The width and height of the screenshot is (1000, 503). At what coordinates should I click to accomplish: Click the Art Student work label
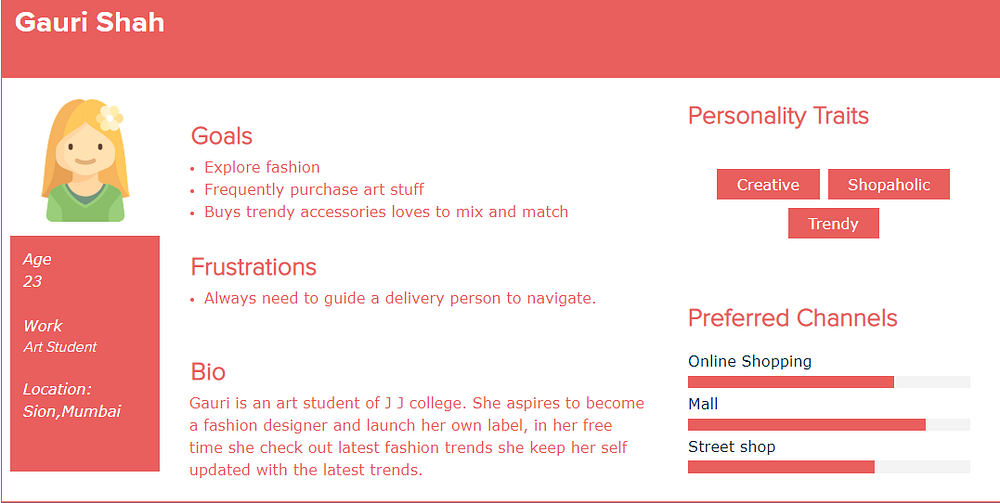(60, 347)
